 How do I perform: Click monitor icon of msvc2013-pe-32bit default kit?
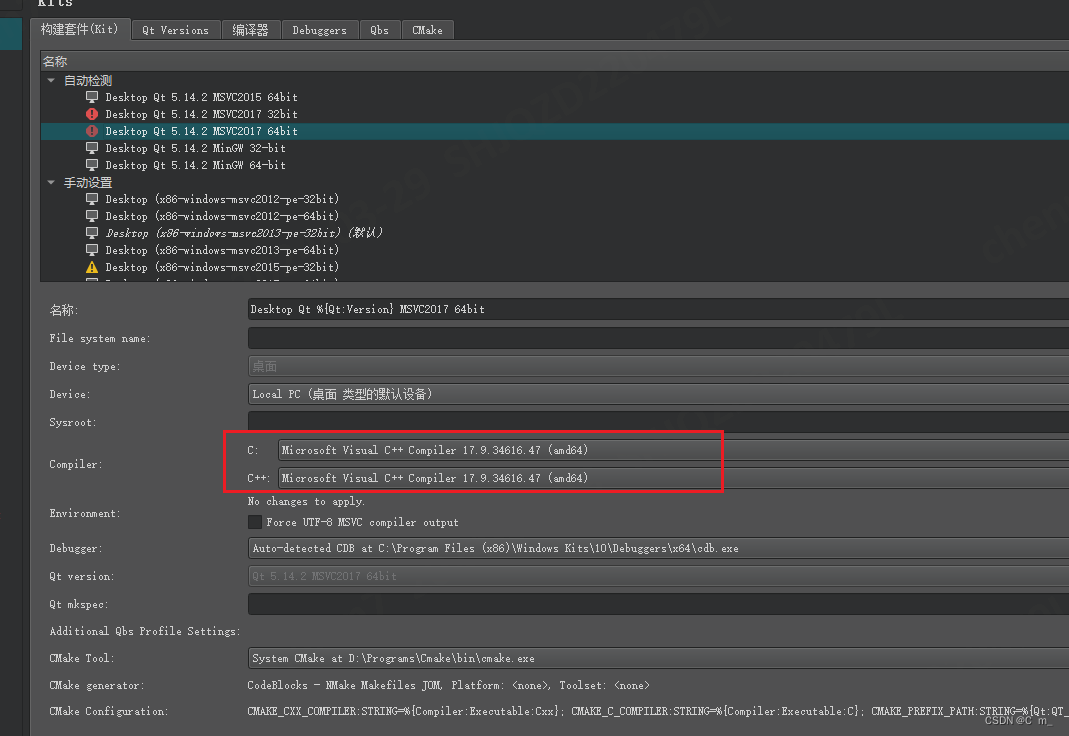pos(92,233)
